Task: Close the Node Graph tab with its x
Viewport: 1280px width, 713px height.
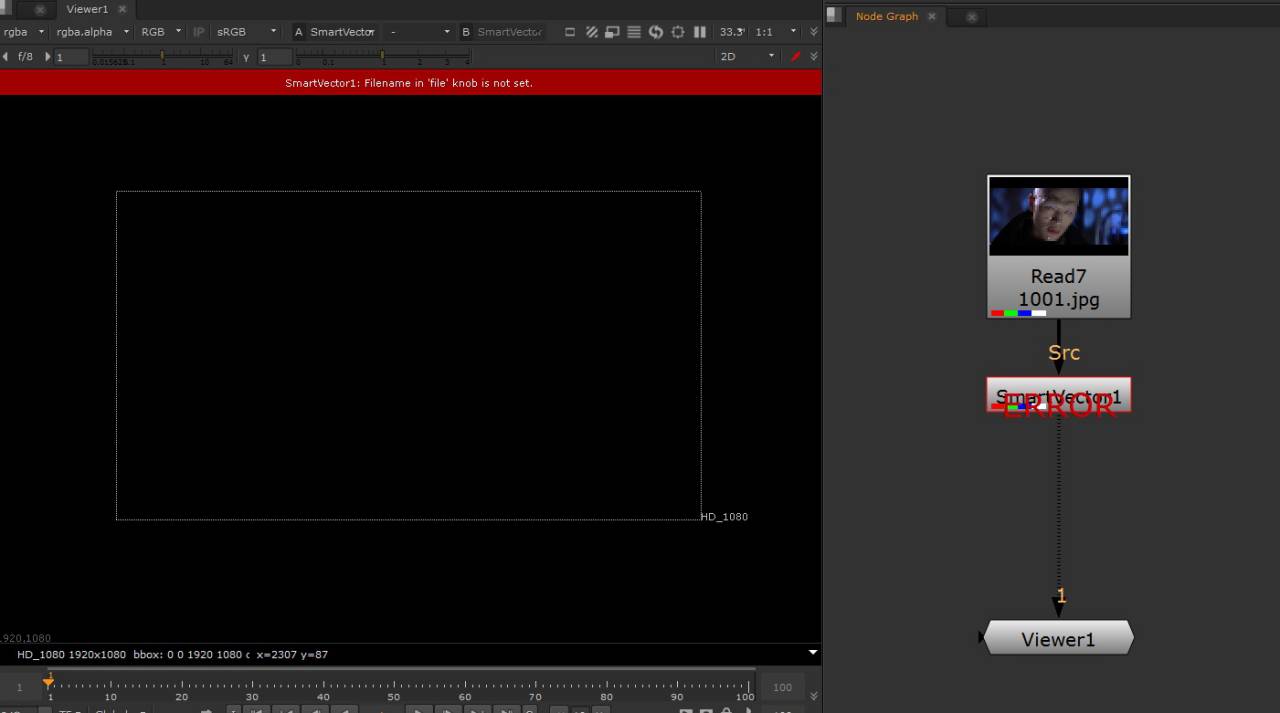Action: pos(931,16)
